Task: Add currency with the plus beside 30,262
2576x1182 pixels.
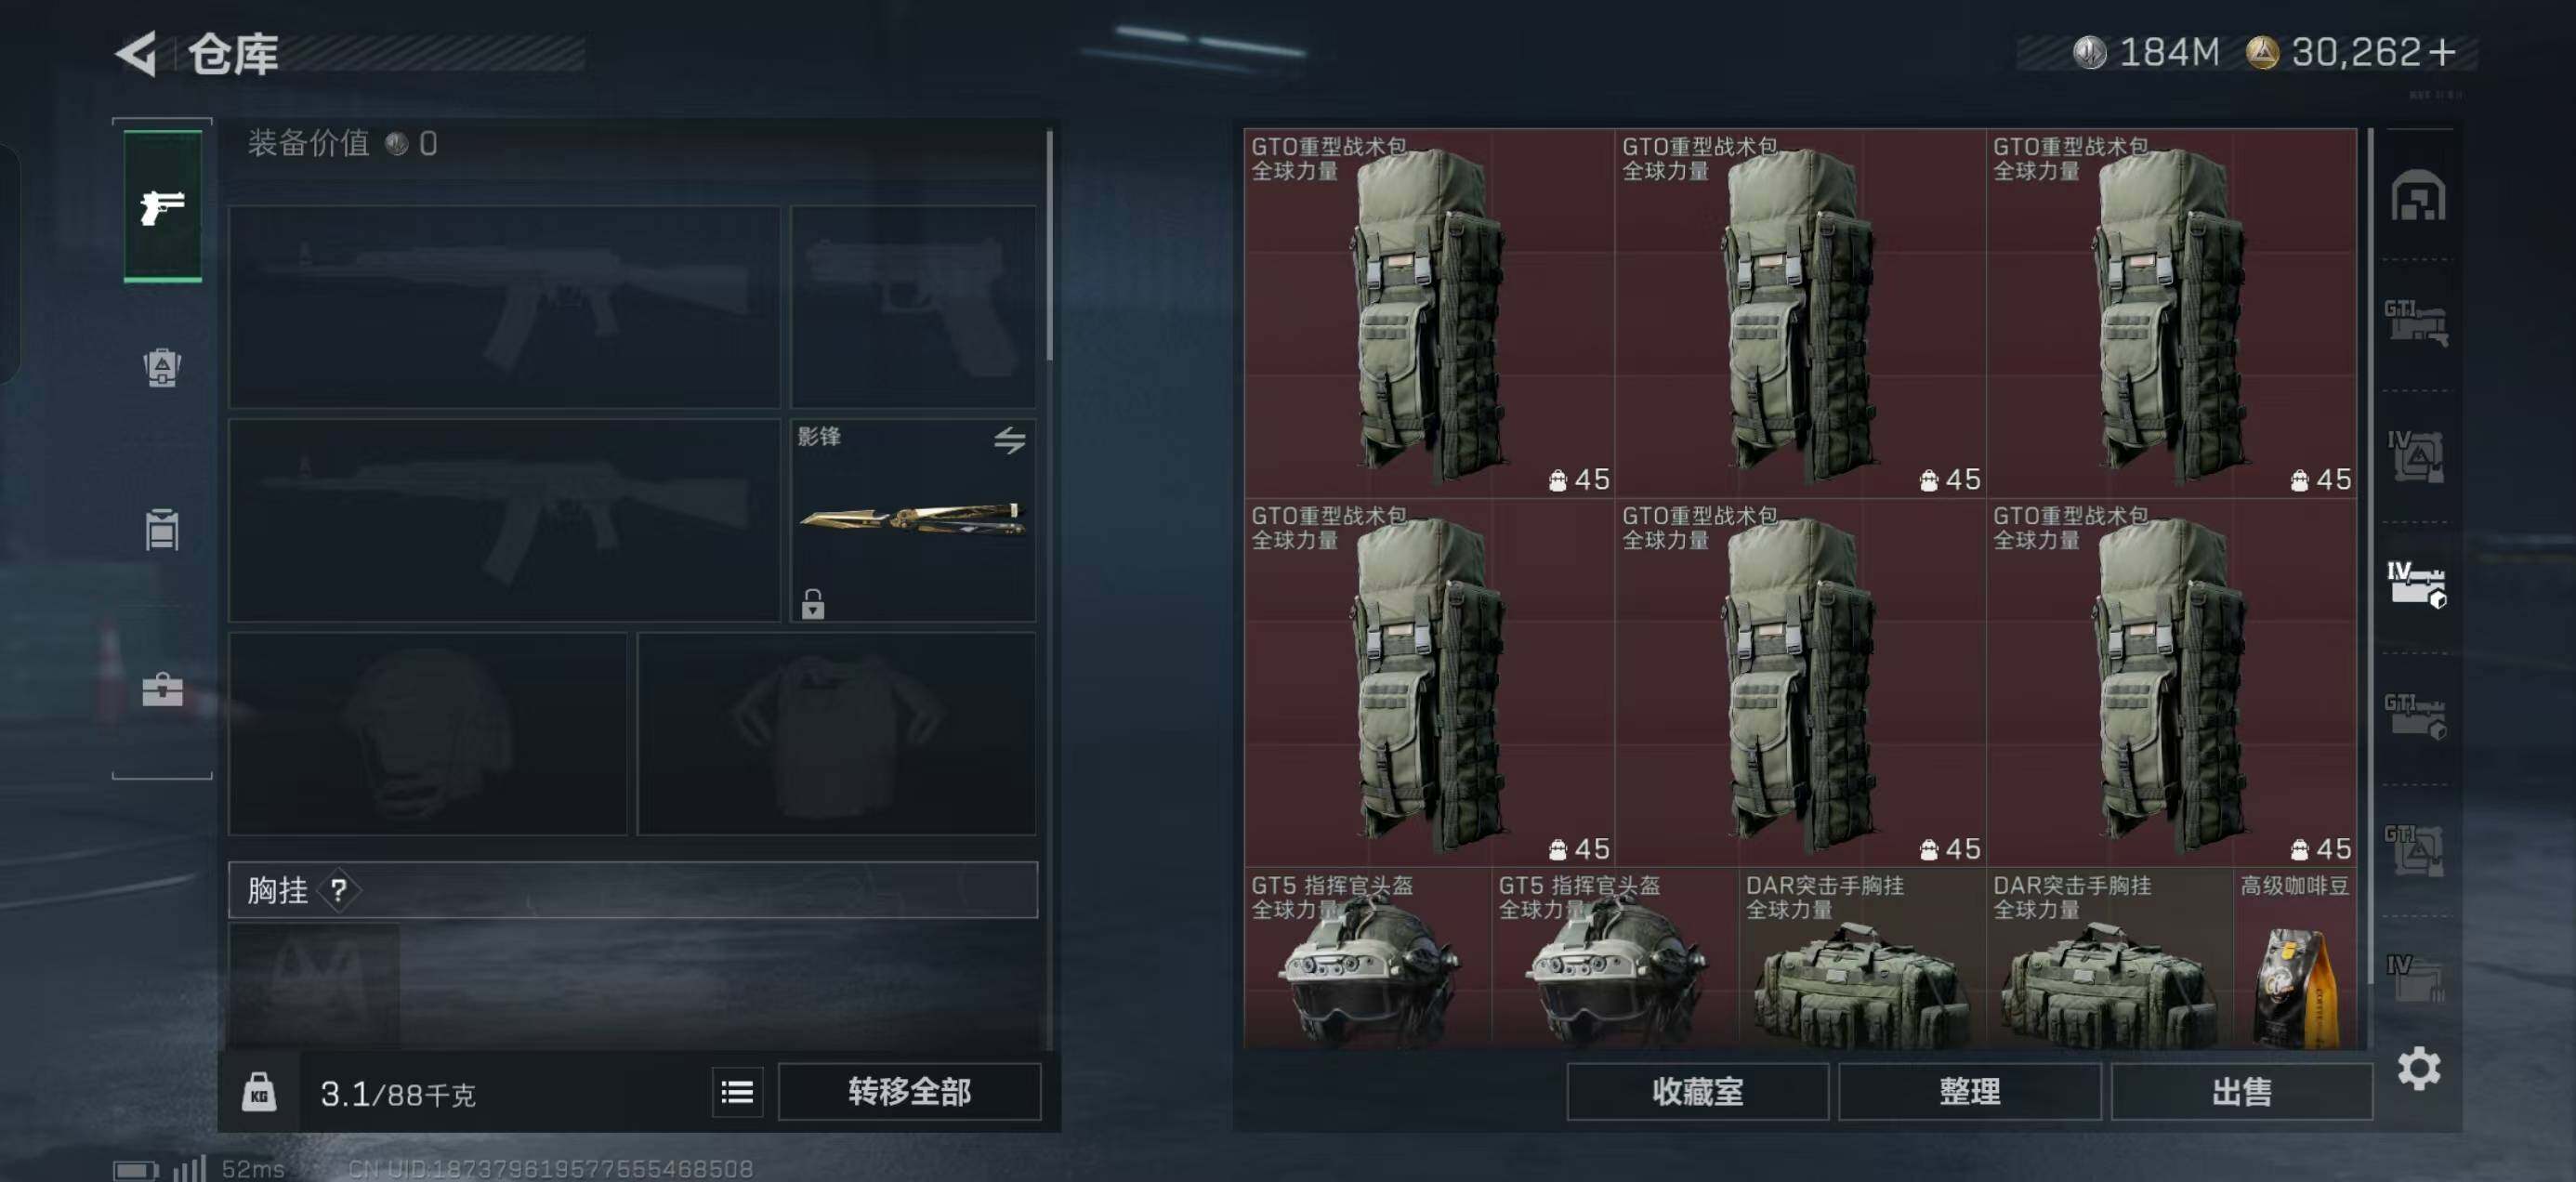Action: [x=2441, y=52]
